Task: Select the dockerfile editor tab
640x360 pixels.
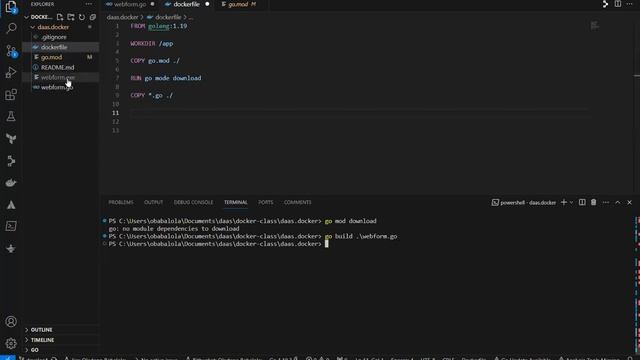Action: coord(187,4)
